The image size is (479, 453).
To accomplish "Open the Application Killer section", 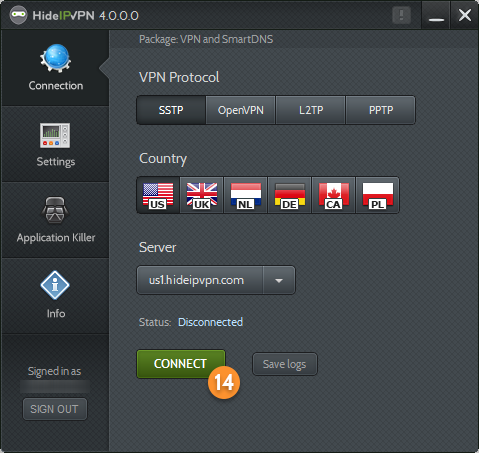I will click(x=55, y=220).
